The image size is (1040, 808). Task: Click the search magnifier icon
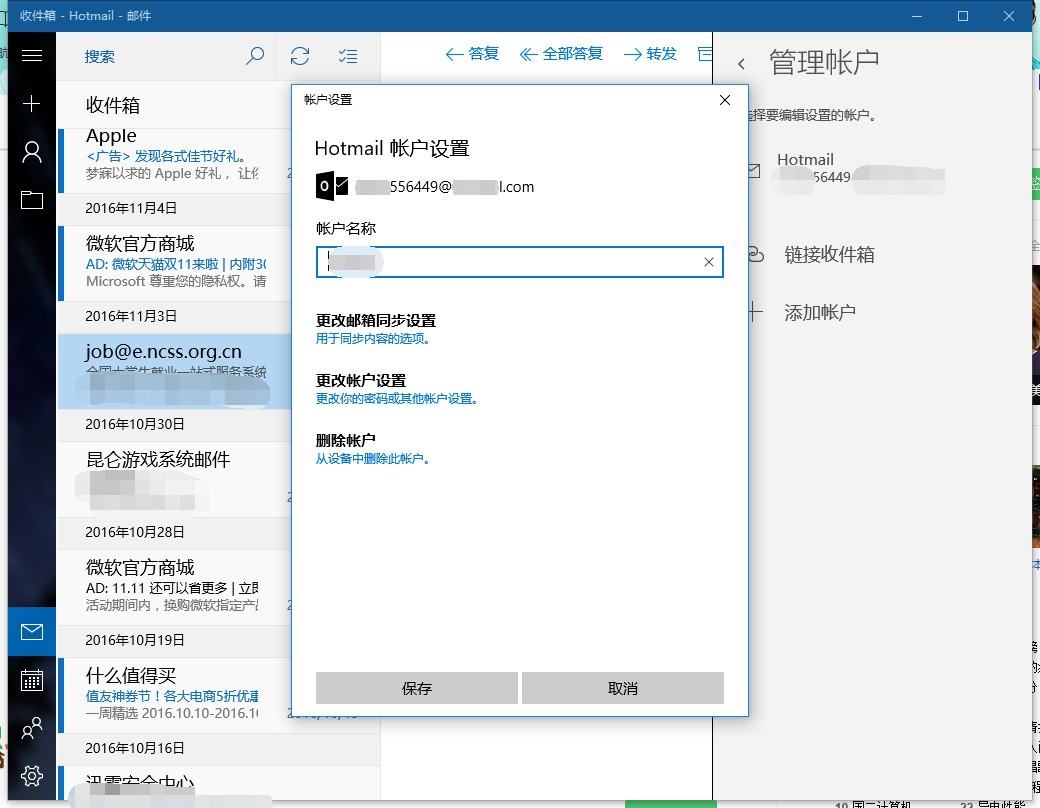(x=255, y=56)
